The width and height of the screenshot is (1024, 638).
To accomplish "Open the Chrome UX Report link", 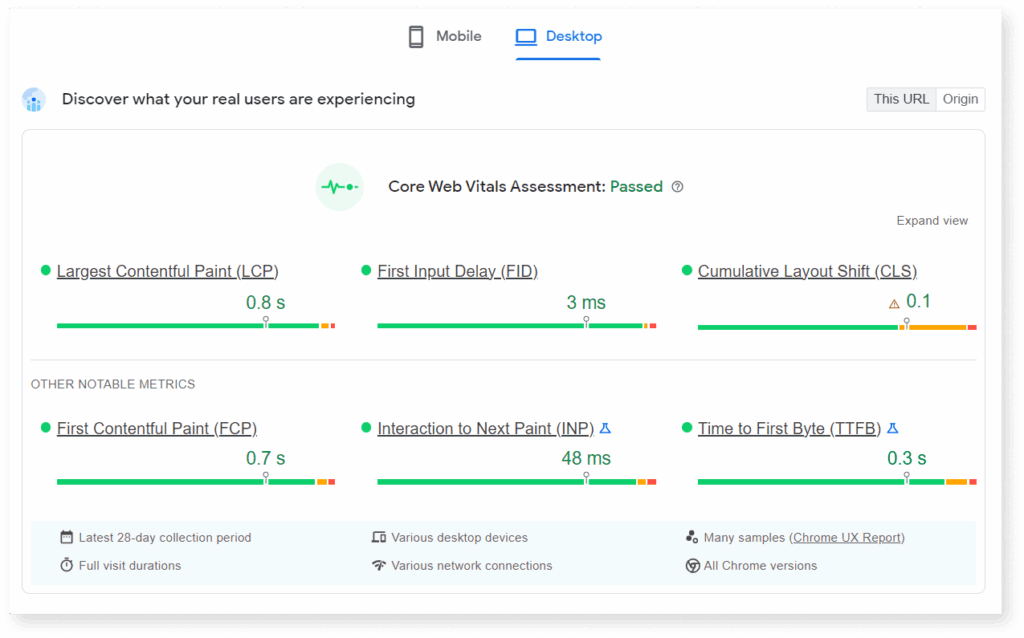I will pyautogui.click(x=847, y=537).
